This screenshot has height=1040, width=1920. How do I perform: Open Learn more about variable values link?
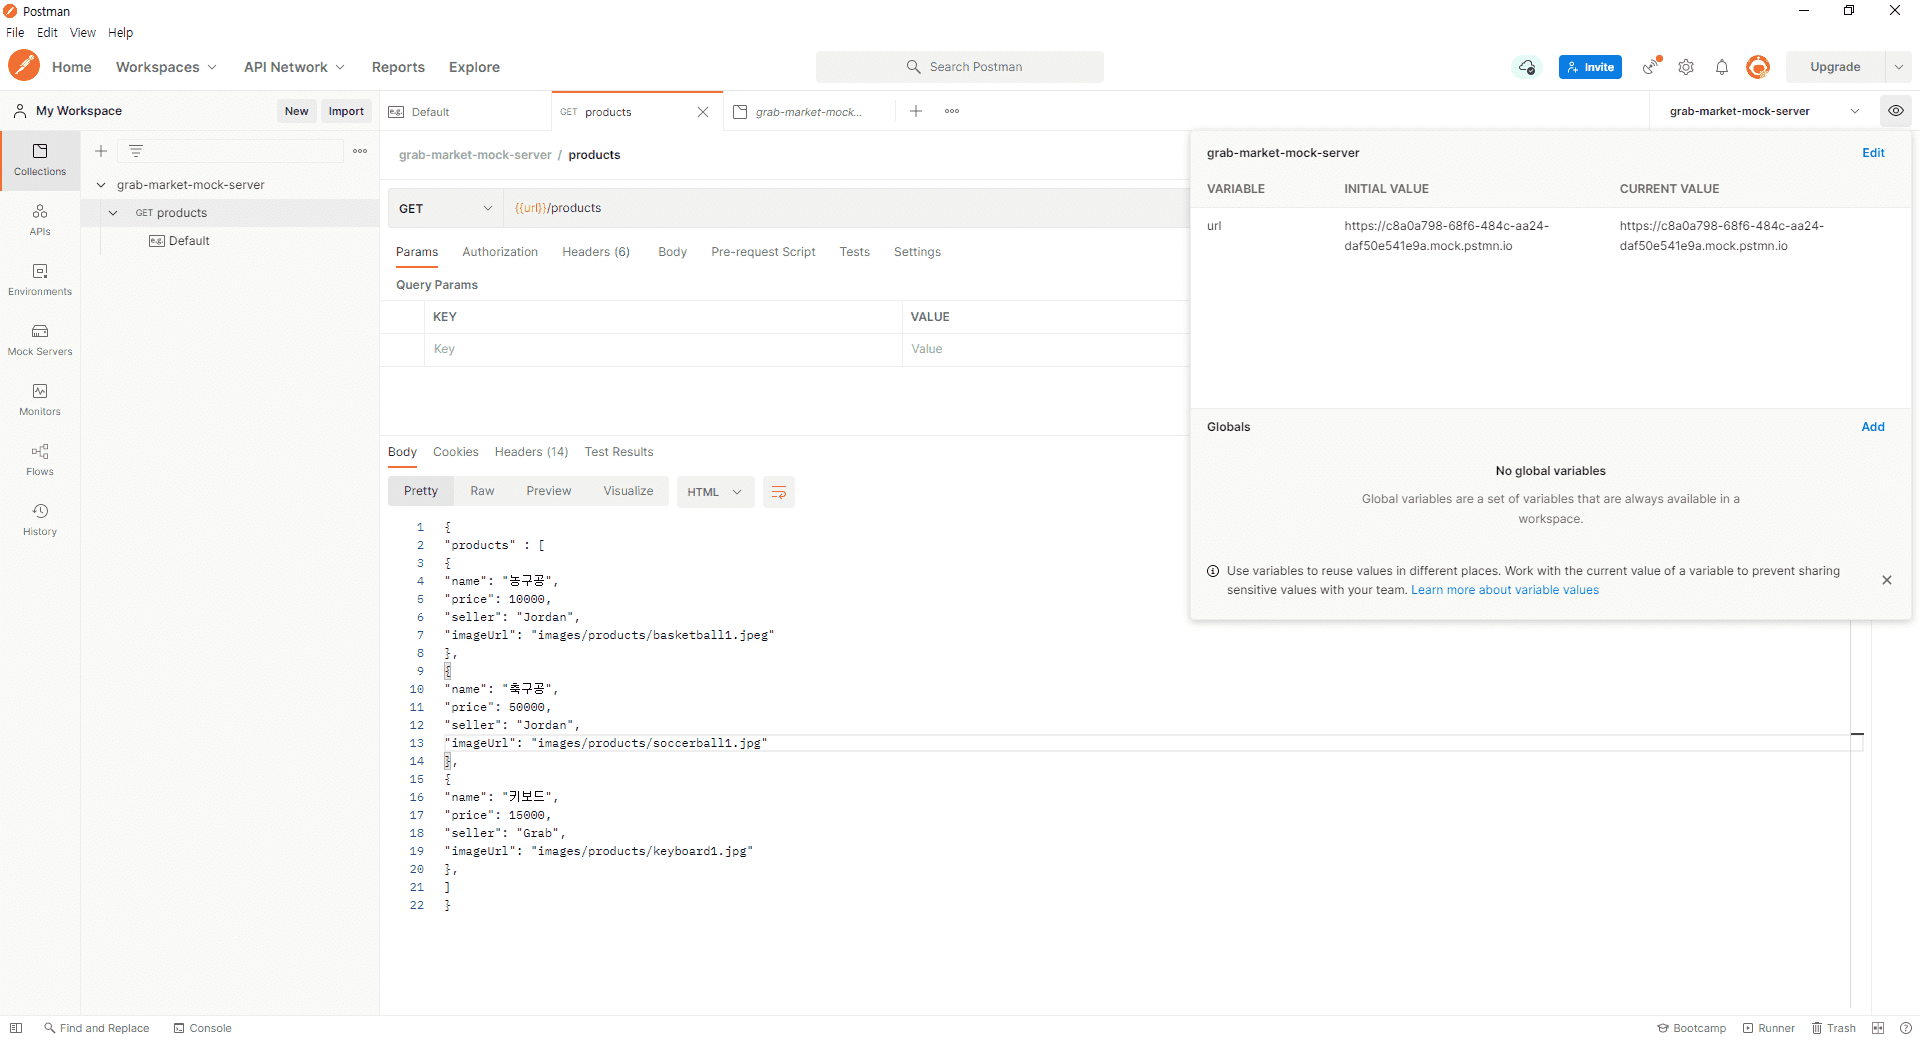click(x=1505, y=590)
